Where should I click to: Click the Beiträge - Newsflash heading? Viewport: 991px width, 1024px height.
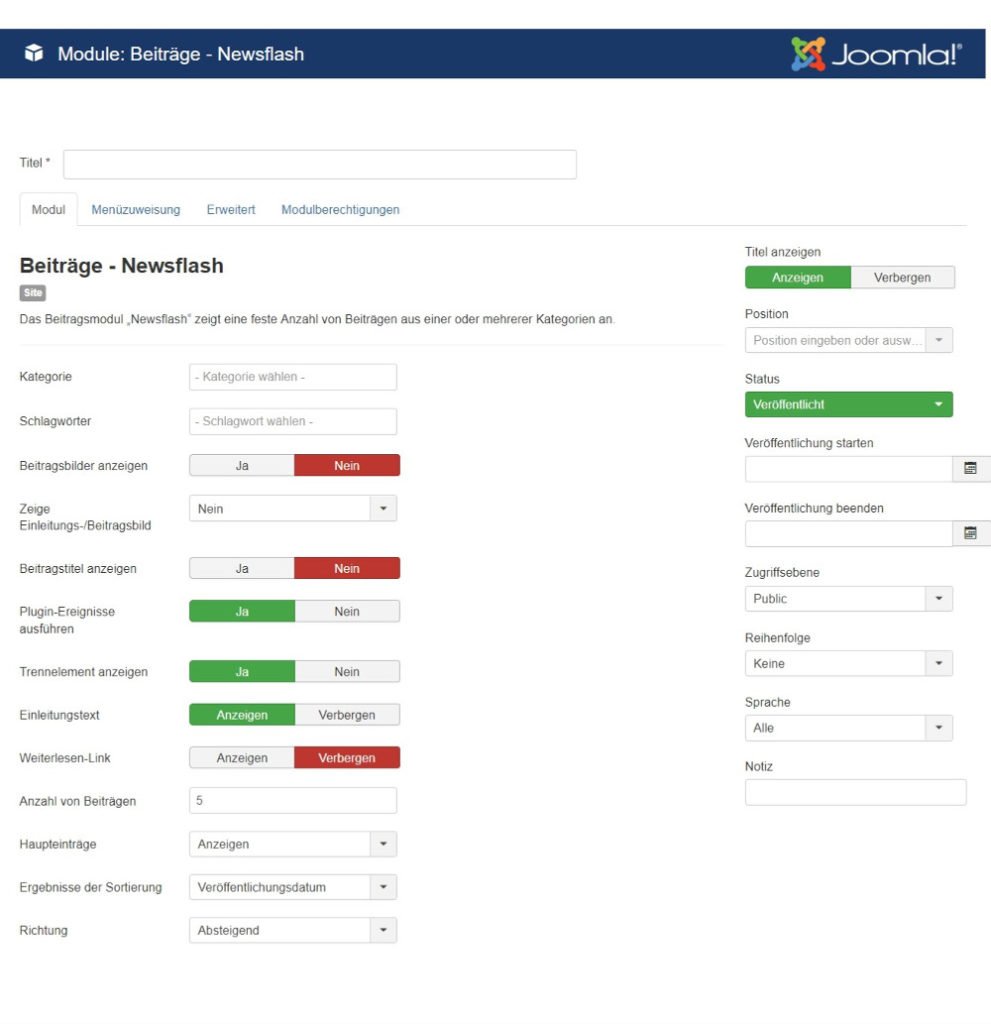pos(122,266)
